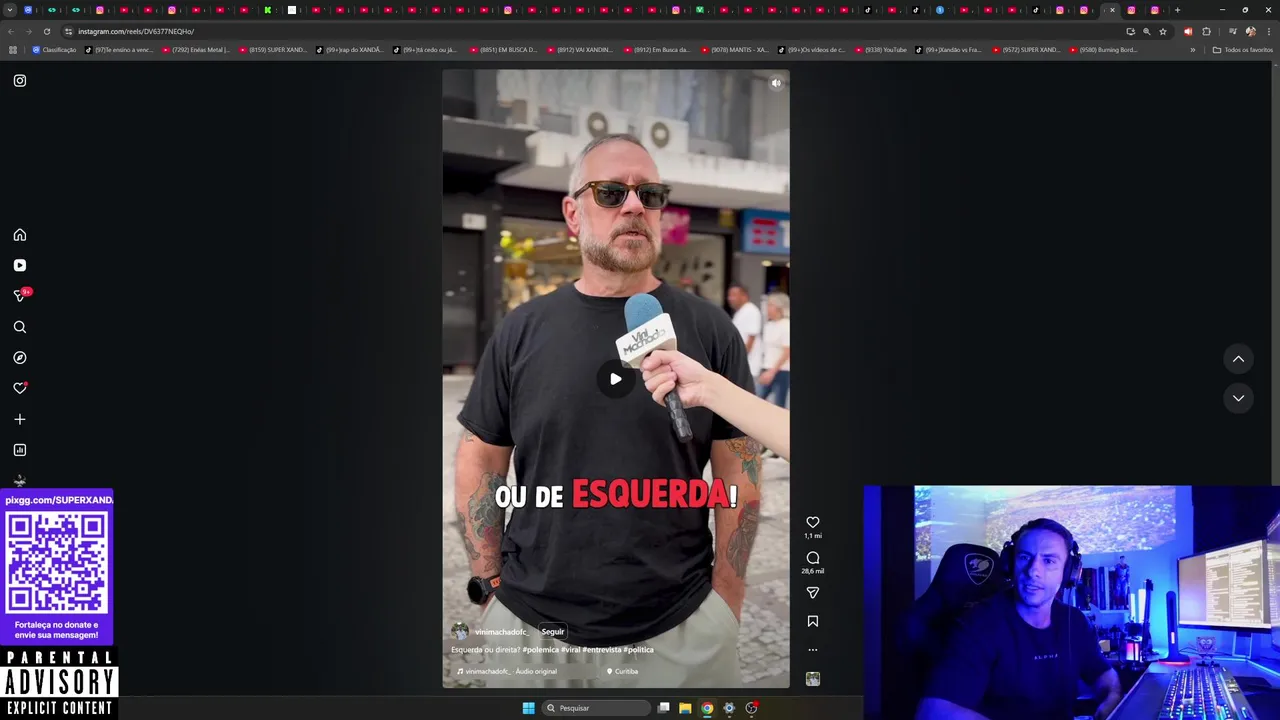Share the reel with paper plane icon
1280x720 pixels.
(813, 593)
